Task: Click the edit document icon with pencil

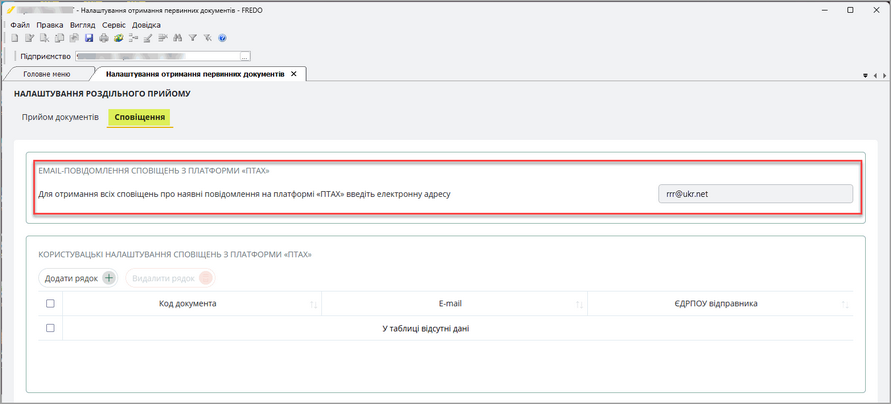Action: coord(30,38)
